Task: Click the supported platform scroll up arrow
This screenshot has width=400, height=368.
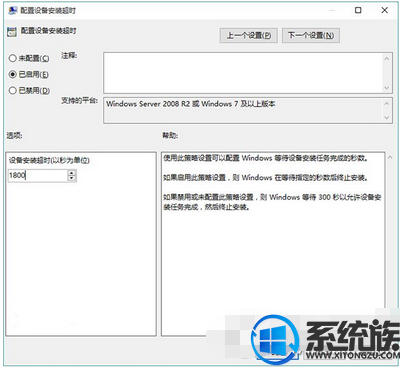Action: 387,103
